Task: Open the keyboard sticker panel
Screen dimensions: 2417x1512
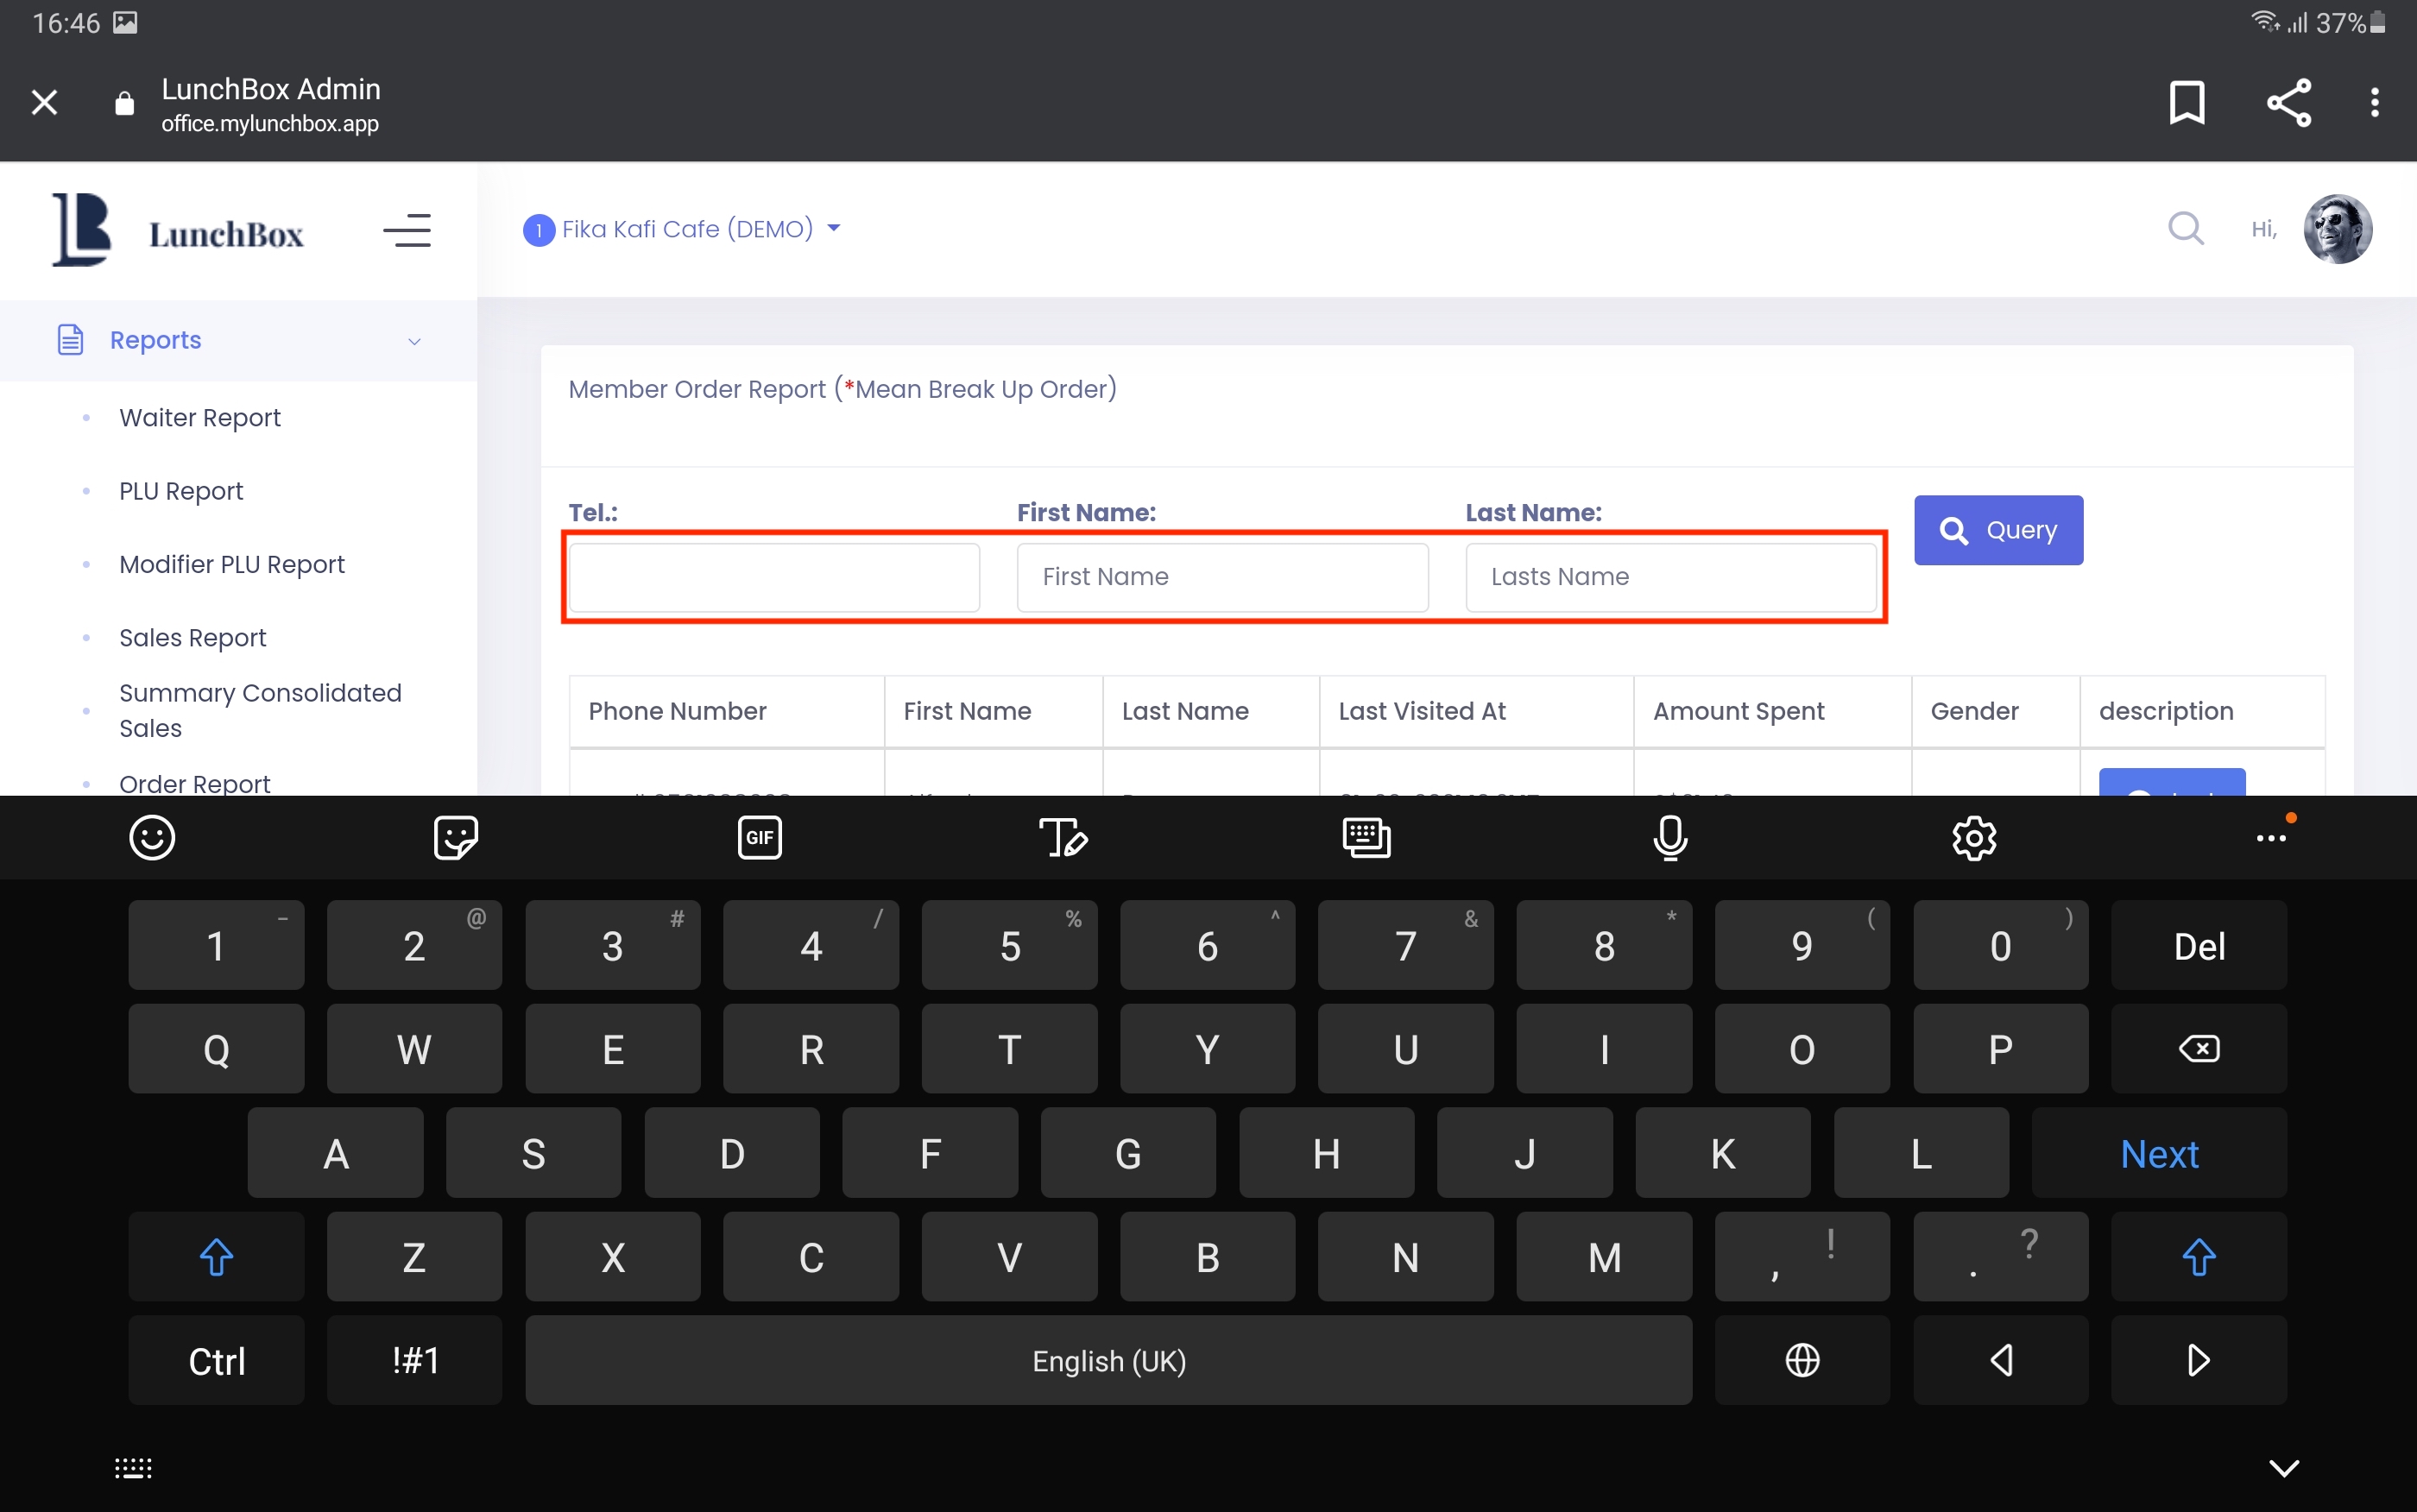Action: pyautogui.click(x=456, y=837)
